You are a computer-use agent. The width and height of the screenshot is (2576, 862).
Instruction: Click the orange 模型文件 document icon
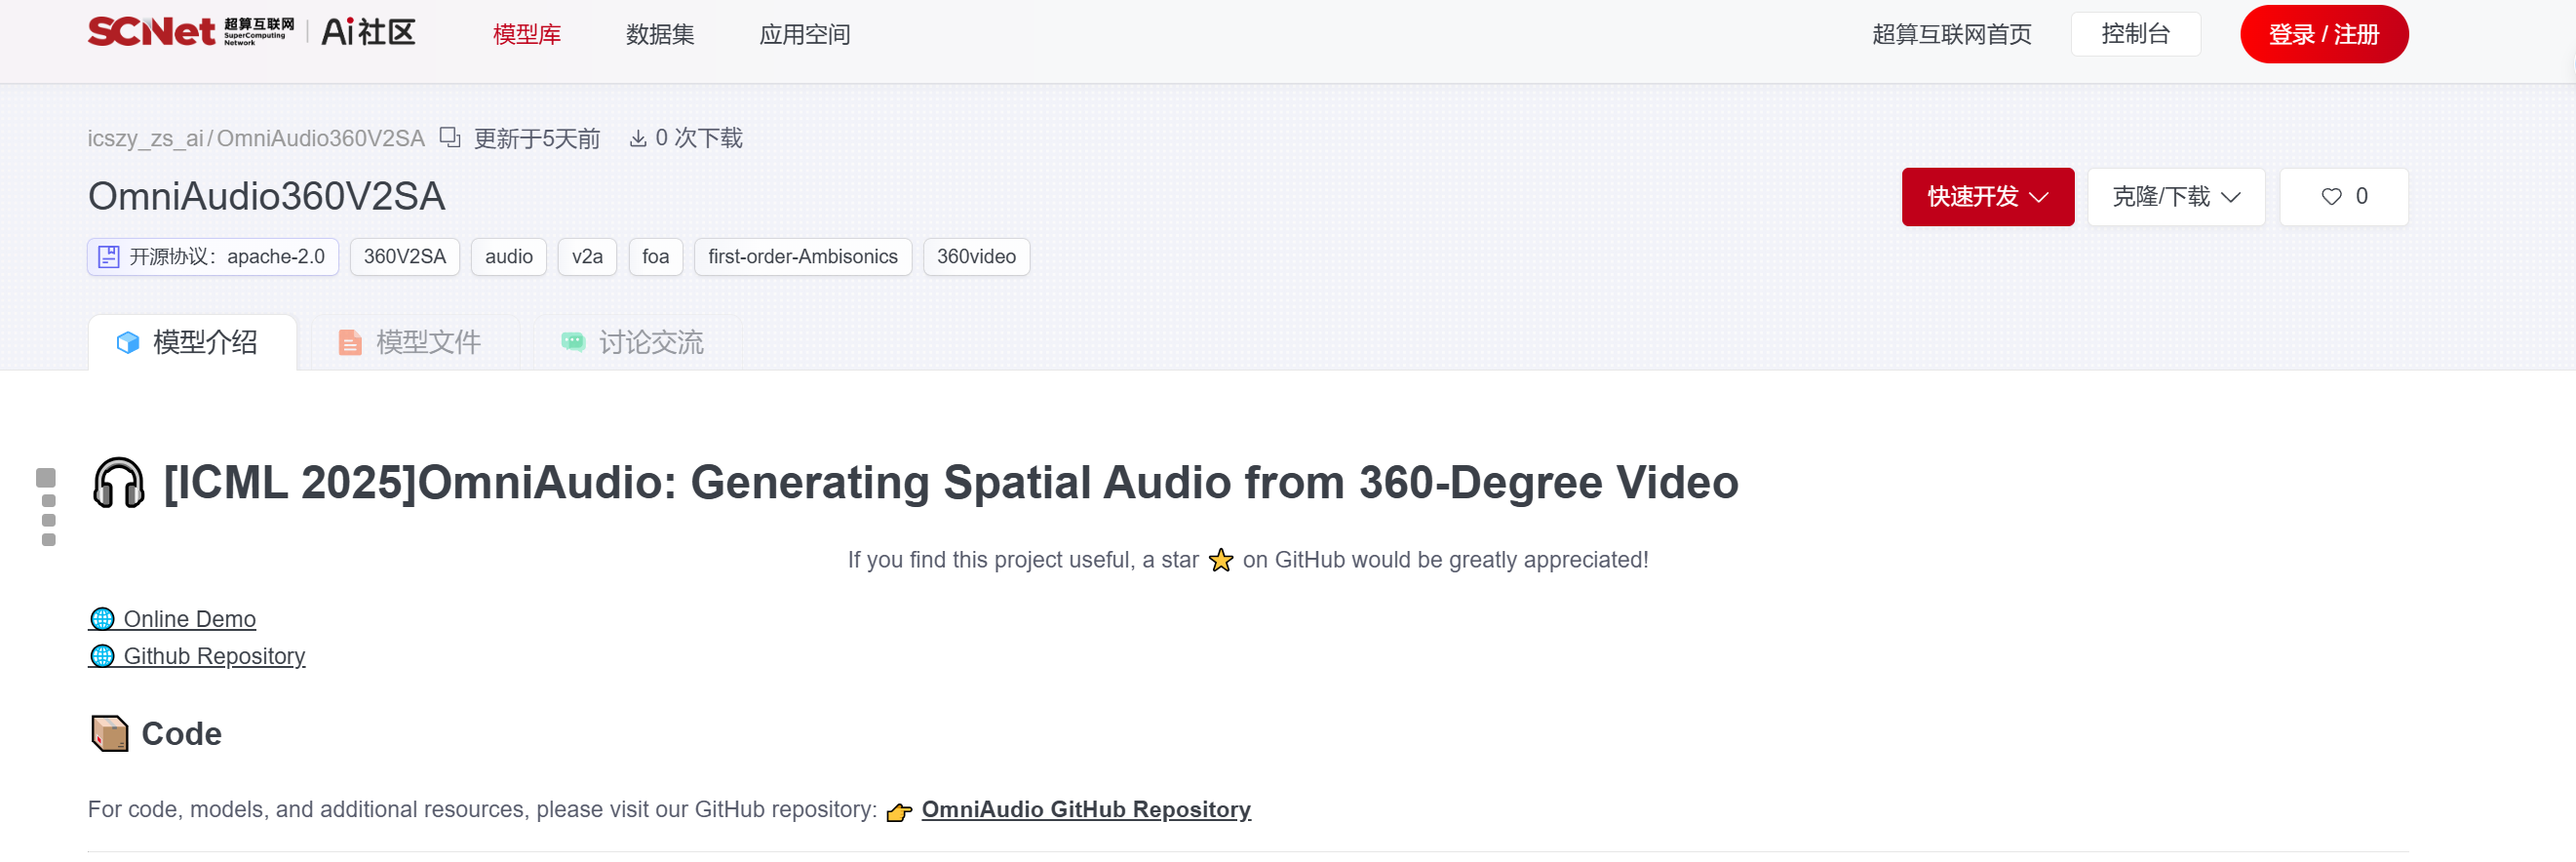click(x=350, y=343)
